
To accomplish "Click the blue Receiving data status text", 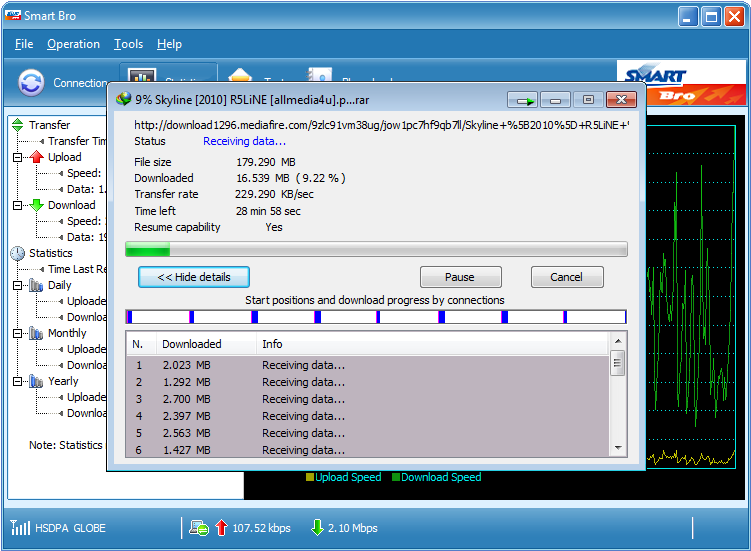I will [244, 141].
